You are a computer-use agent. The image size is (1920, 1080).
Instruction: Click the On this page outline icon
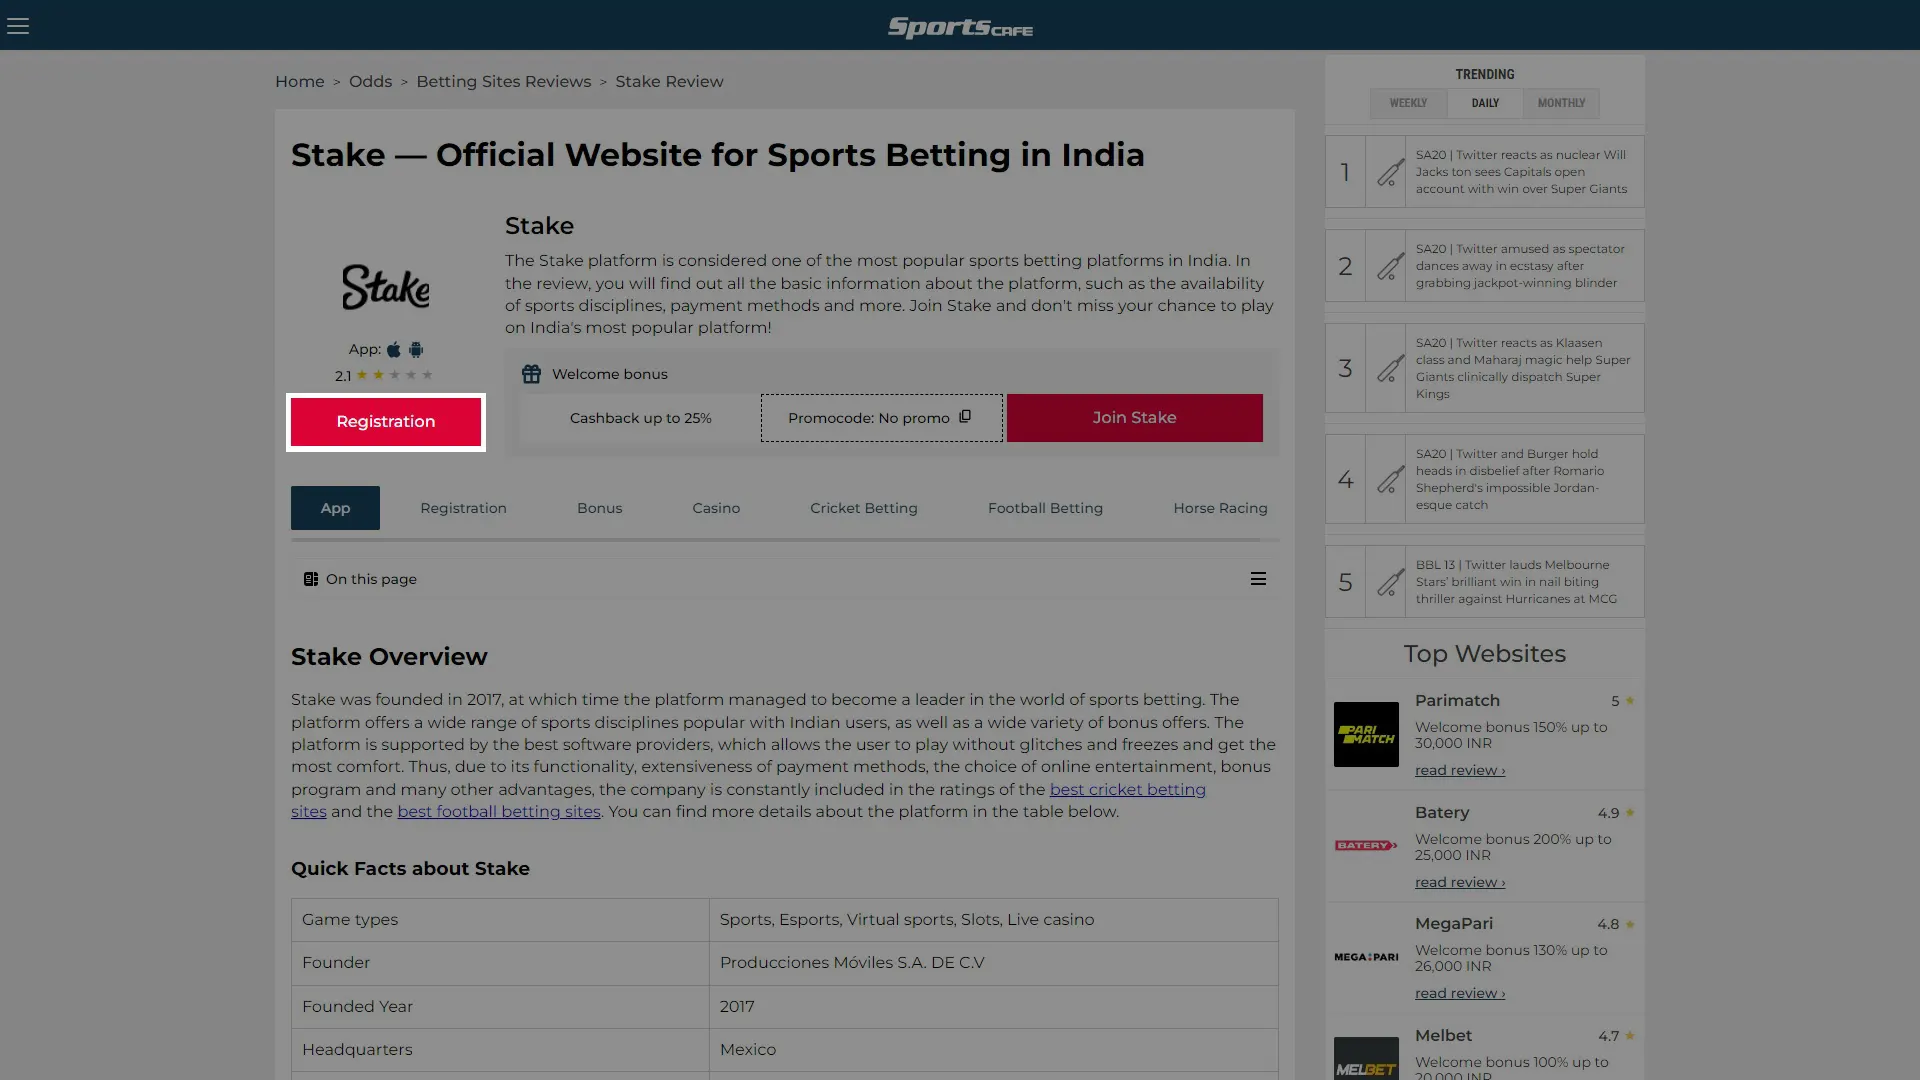pyautogui.click(x=310, y=579)
